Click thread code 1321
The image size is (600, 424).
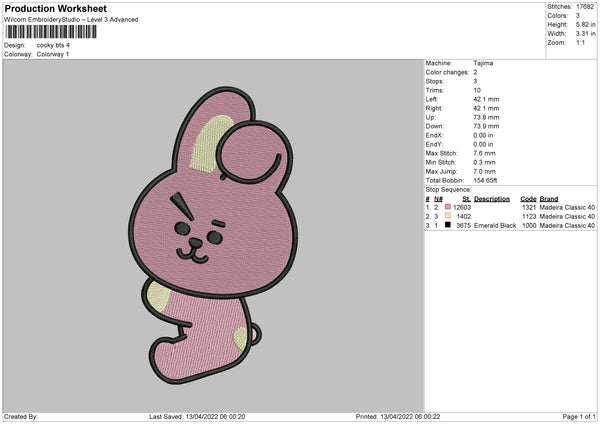click(529, 207)
